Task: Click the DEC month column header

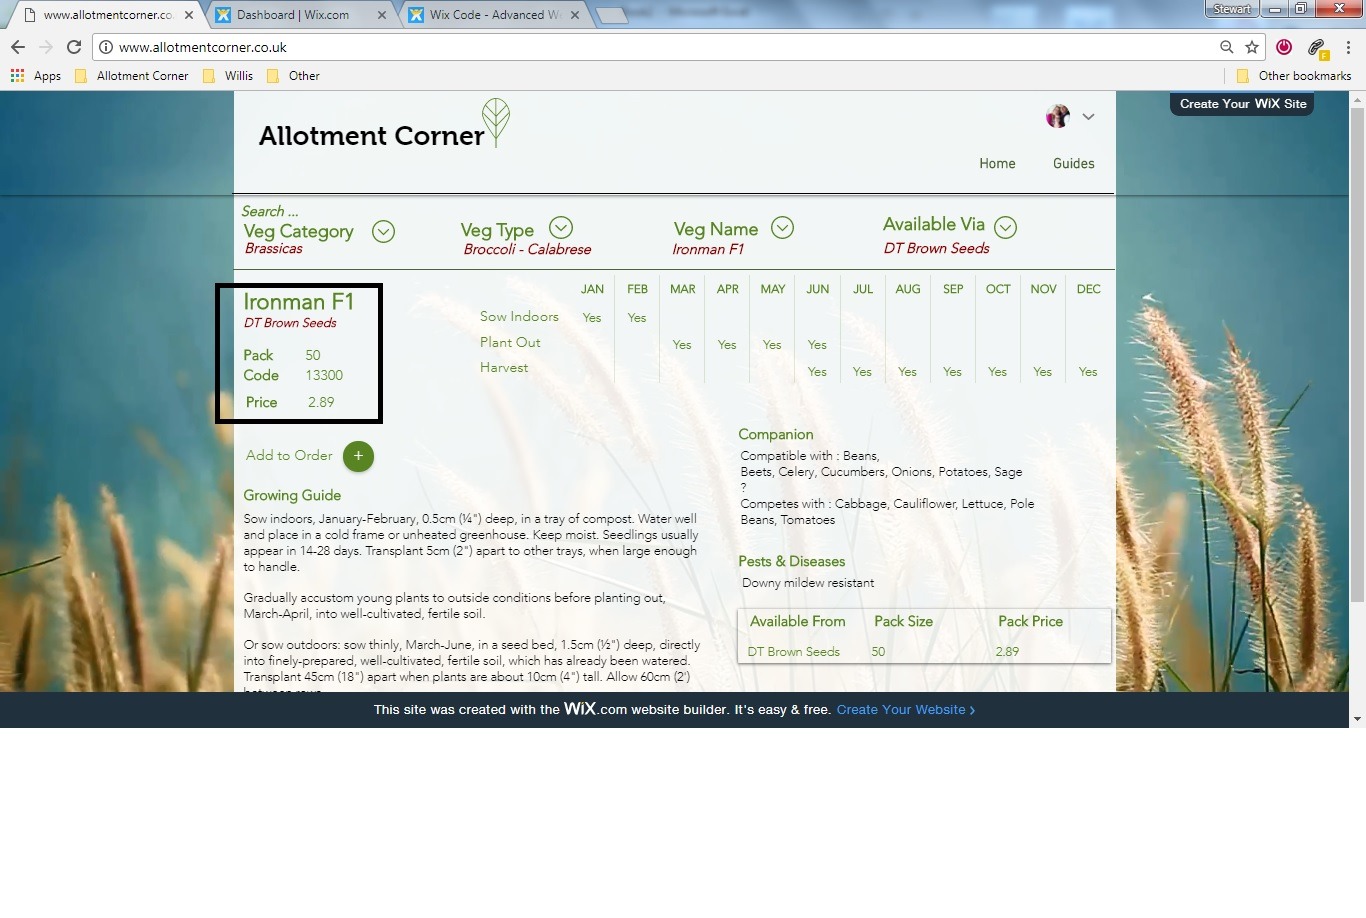Action: (1088, 289)
